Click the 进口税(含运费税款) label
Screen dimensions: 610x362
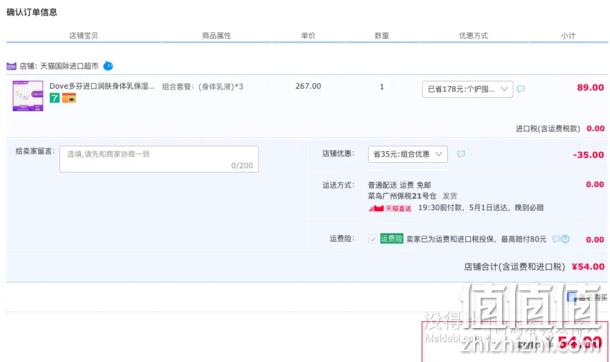548,129
